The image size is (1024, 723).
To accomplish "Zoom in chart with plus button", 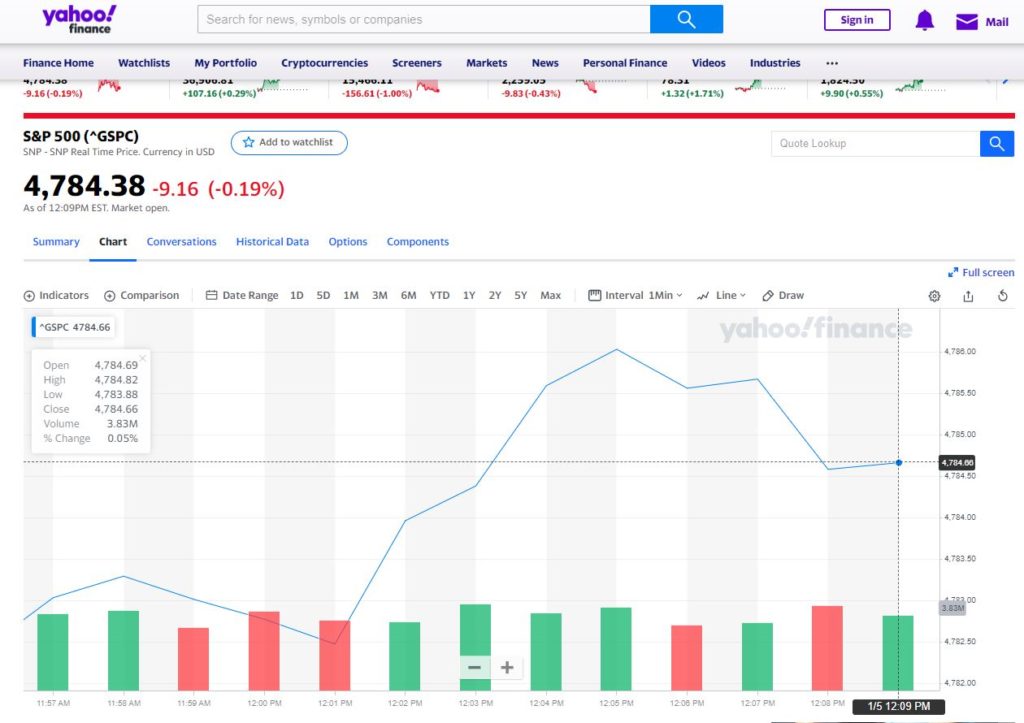I will 507,667.
